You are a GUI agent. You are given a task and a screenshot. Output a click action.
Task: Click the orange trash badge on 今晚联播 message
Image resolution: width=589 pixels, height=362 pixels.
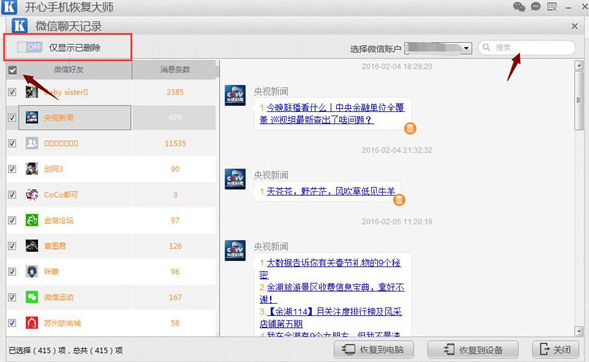(410, 128)
